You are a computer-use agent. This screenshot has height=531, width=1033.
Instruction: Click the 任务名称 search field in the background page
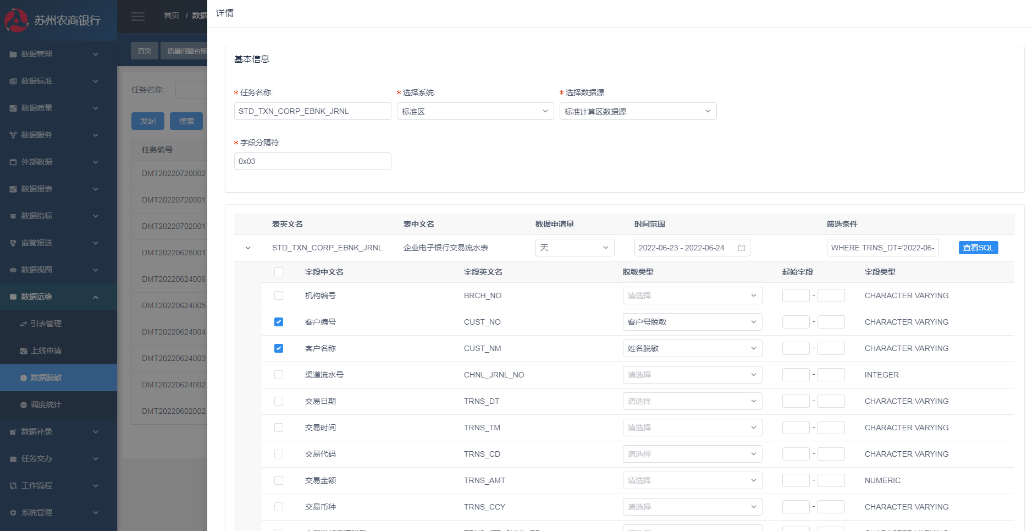(x=191, y=90)
